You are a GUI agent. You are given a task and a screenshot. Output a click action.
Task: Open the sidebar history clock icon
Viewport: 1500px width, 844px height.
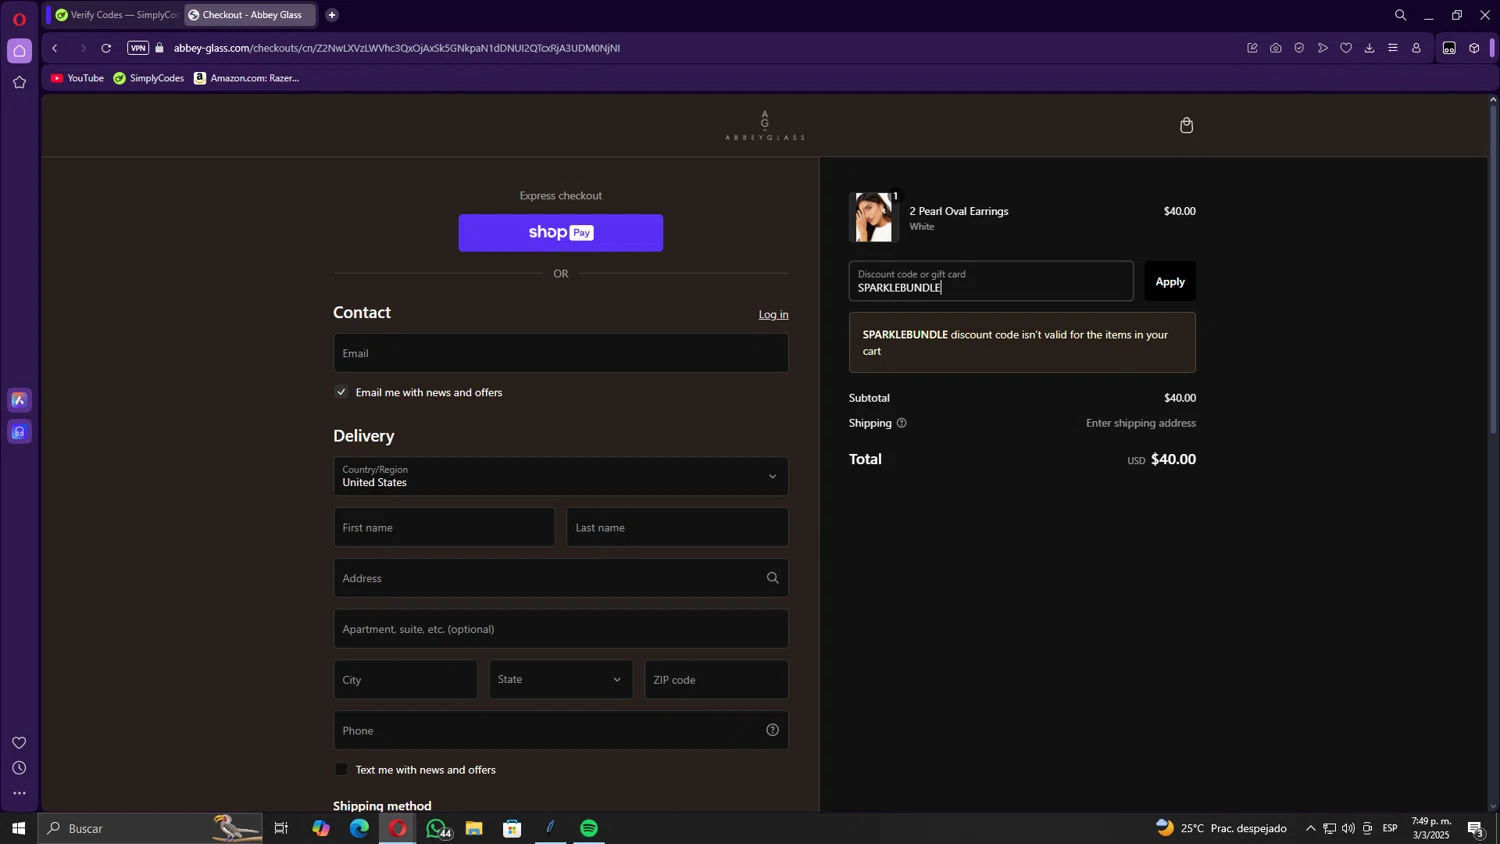[x=19, y=768]
